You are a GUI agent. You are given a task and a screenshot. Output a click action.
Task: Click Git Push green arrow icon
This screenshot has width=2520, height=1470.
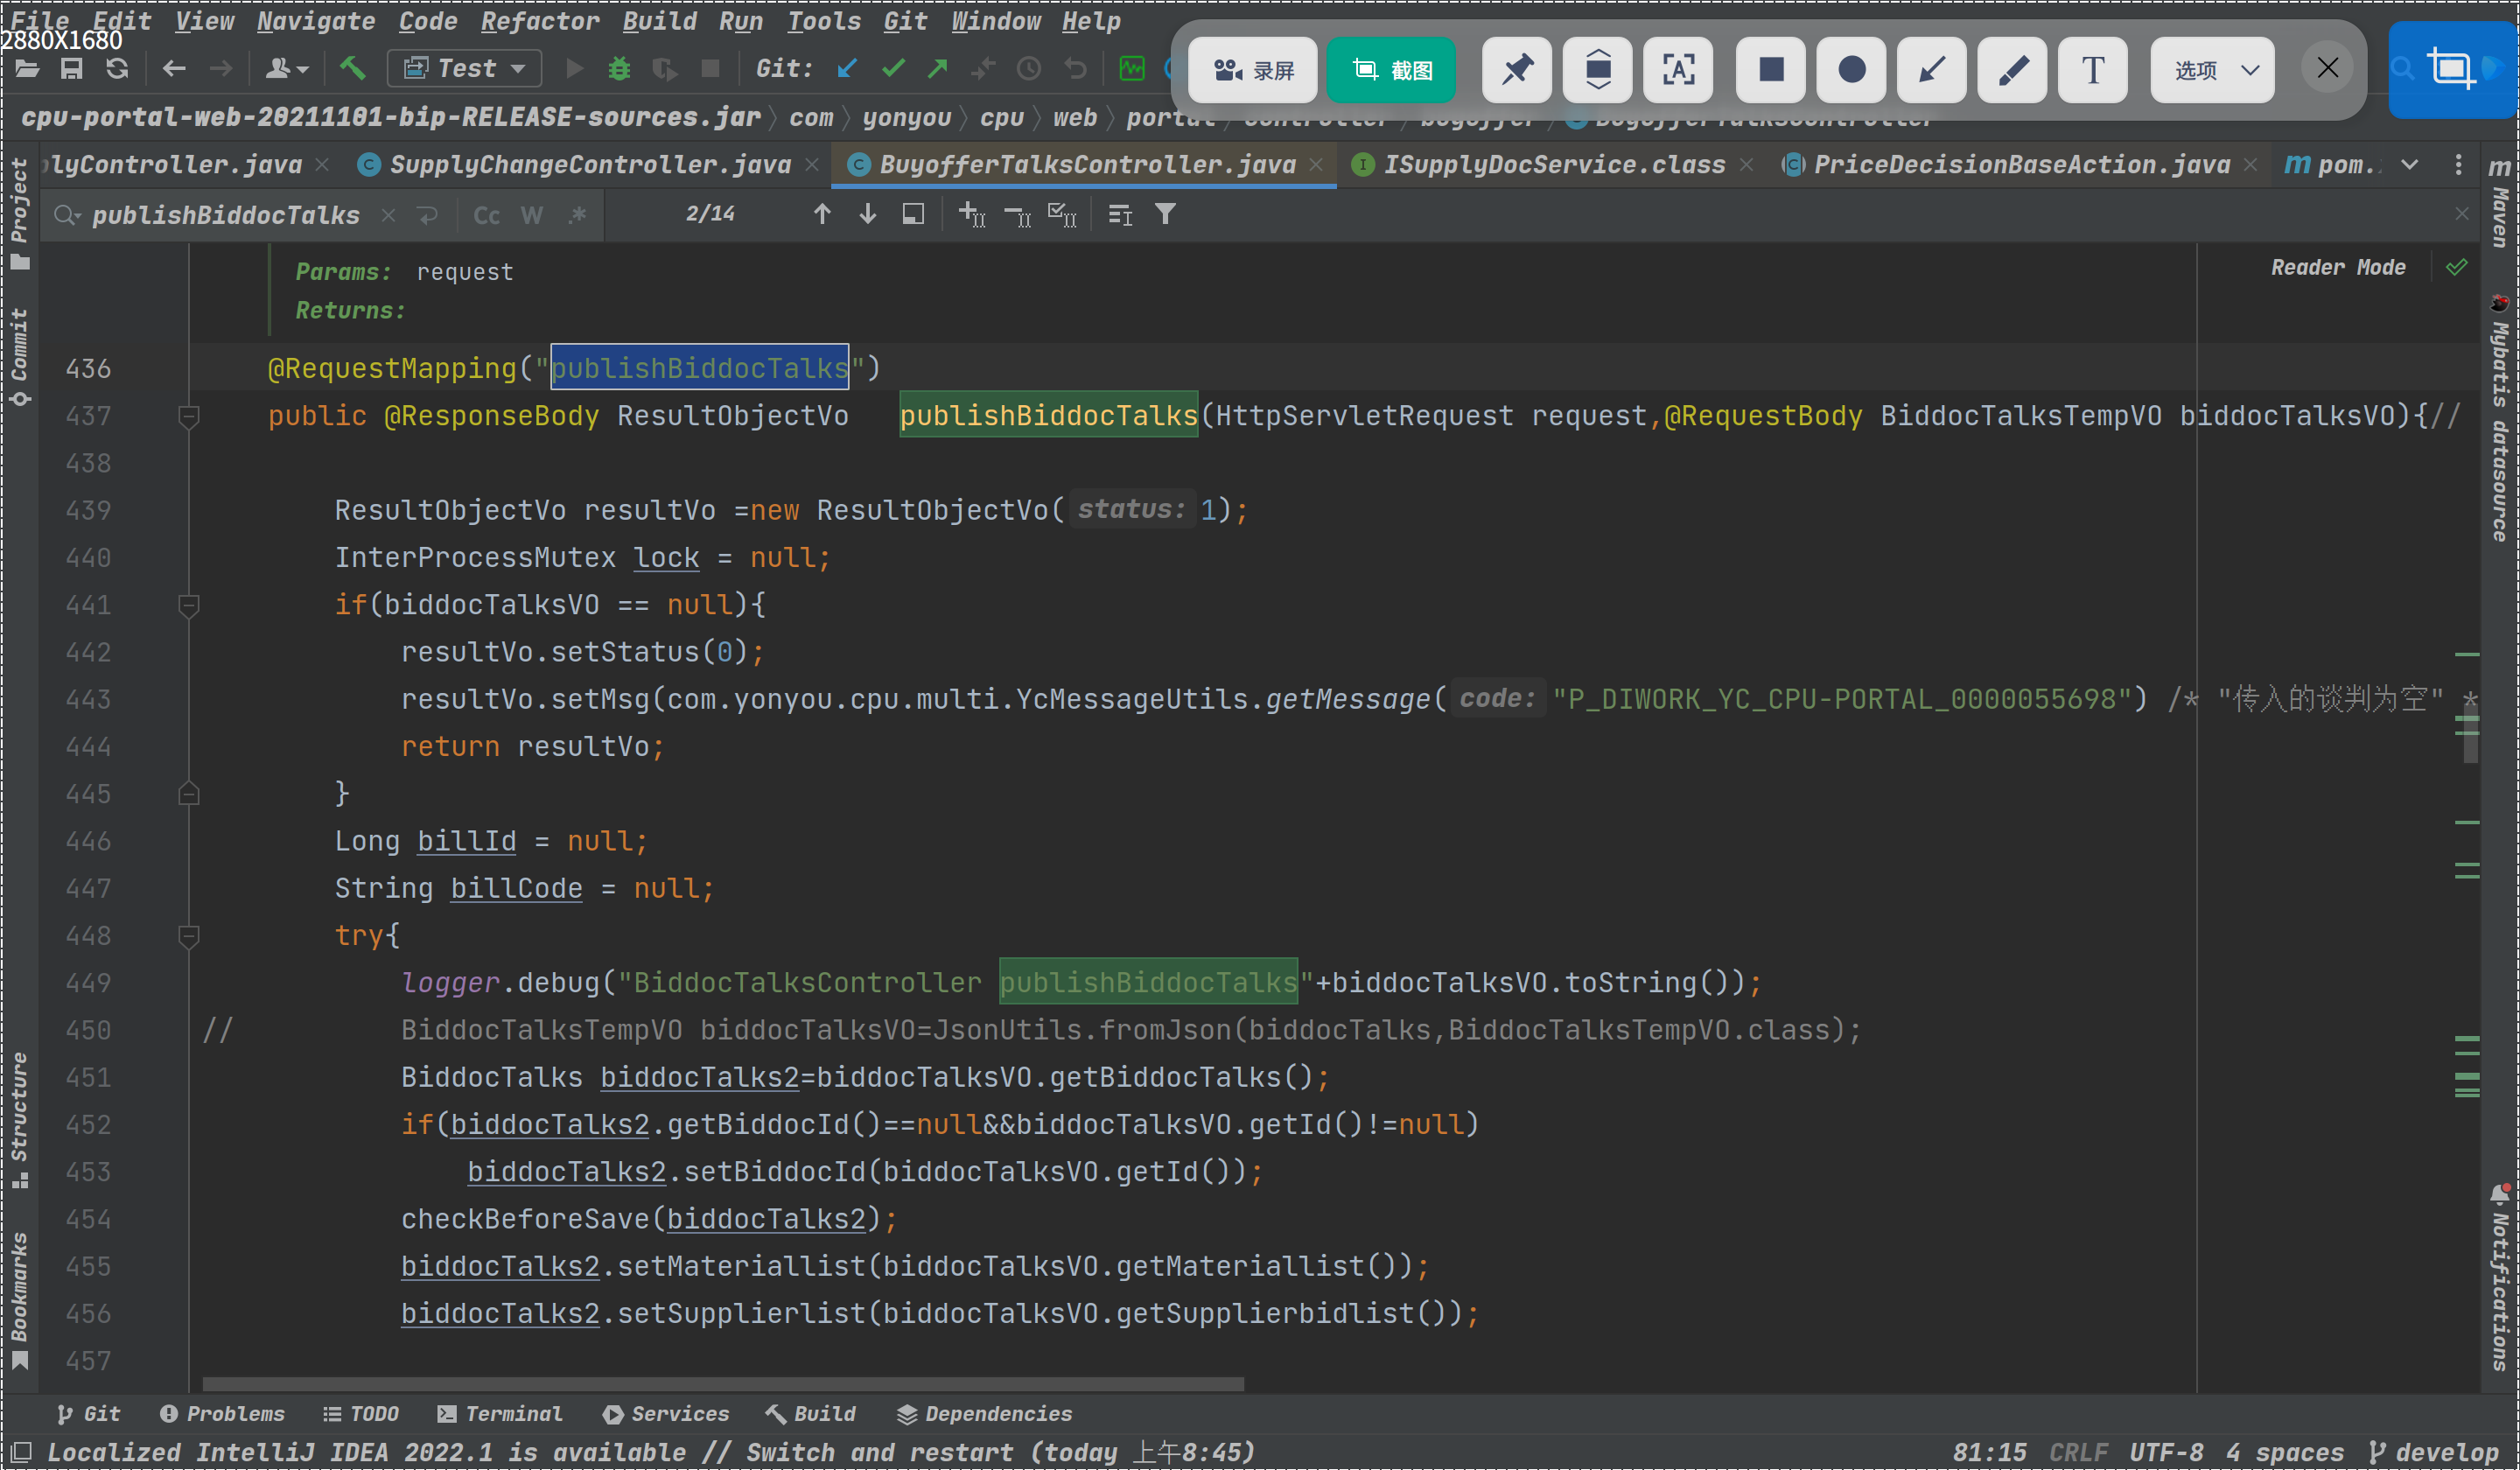(x=938, y=68)
